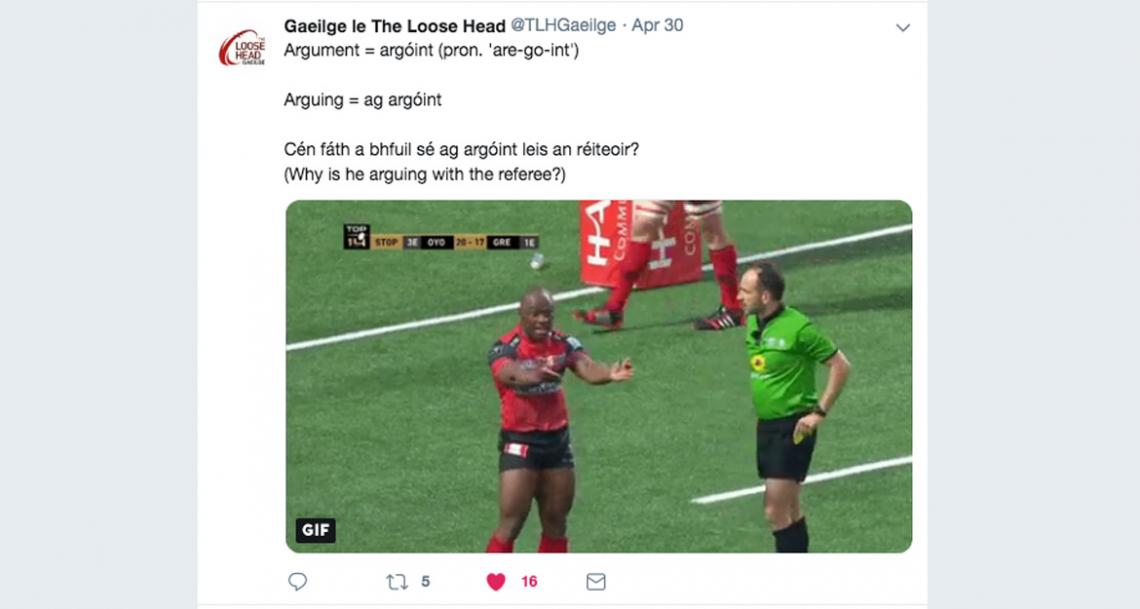Click the reply speech bubble icon
The height and width of the screenshot is (609, 1140).
pyautogui.click(x=297, y=581)
